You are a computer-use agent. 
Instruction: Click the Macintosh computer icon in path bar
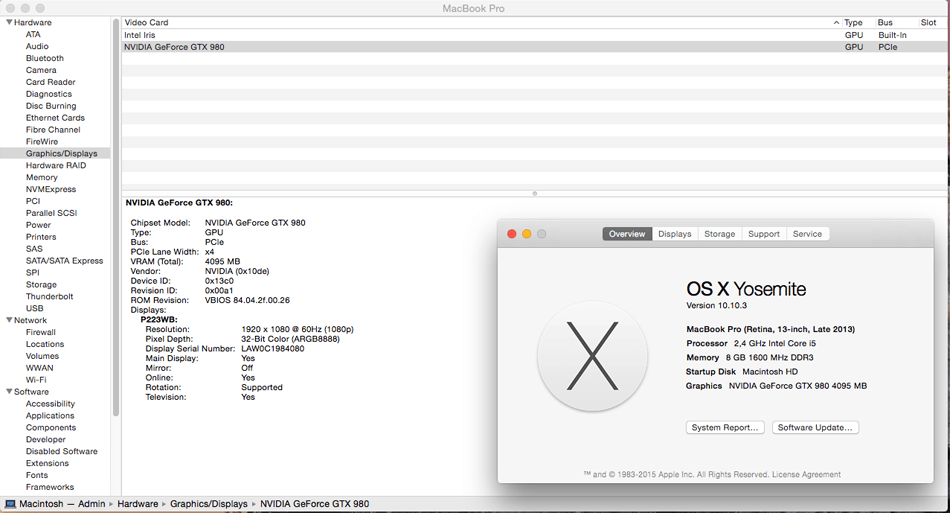pos(10,504)
